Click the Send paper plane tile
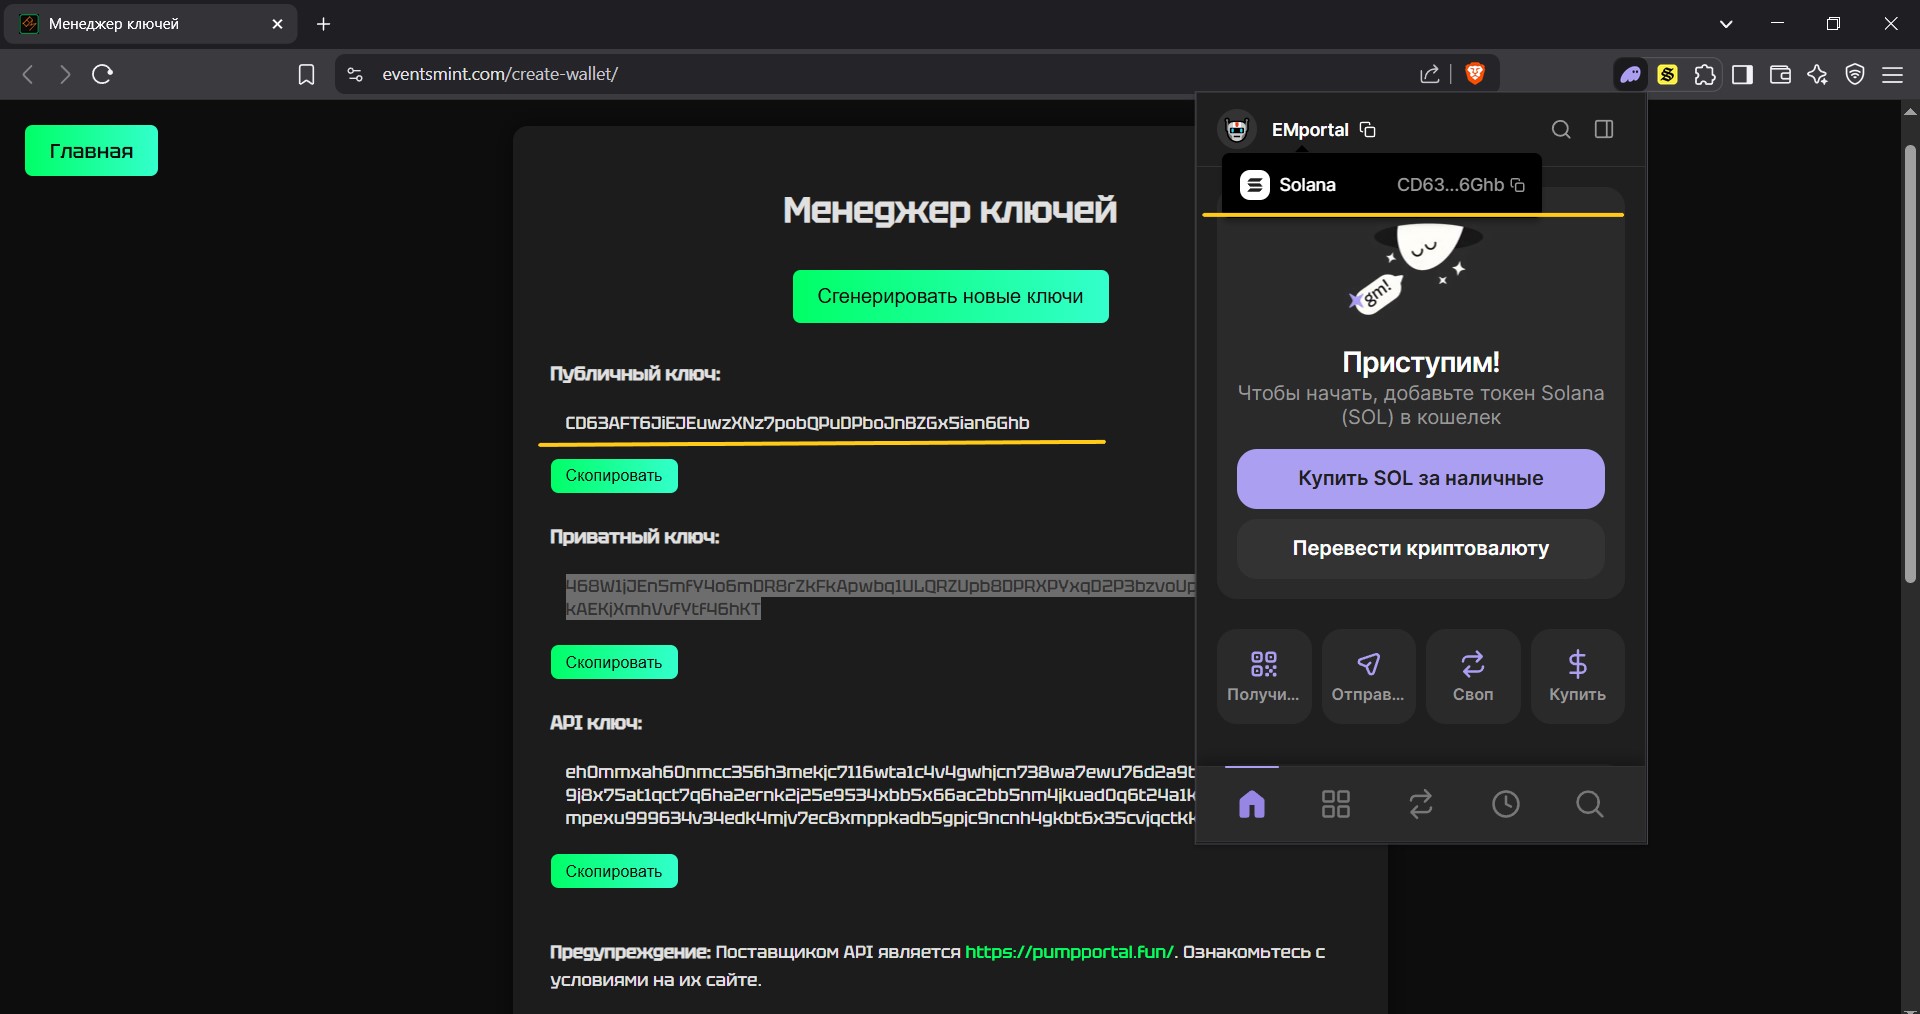This screenshot has height=1014, width=1920. coord(1368,676)
